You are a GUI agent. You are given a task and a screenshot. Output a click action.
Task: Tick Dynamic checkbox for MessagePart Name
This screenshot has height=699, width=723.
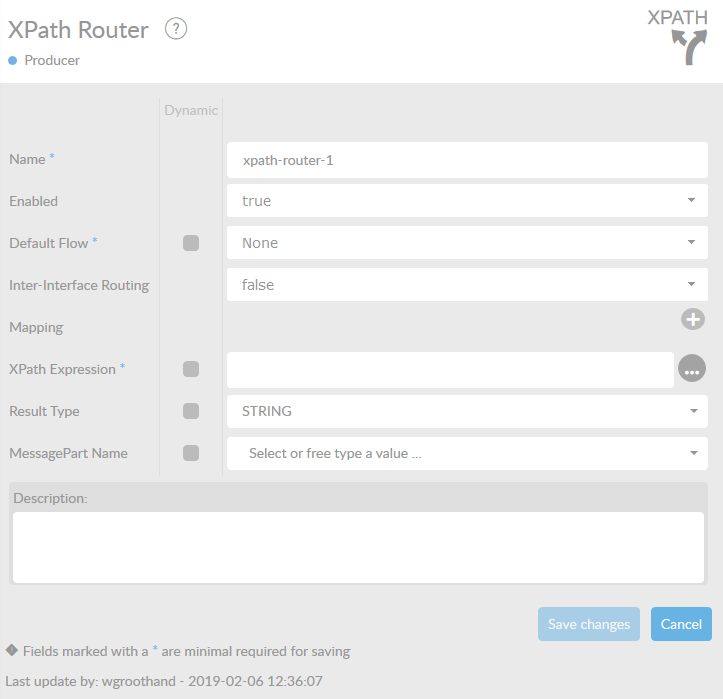pos(191,453)
